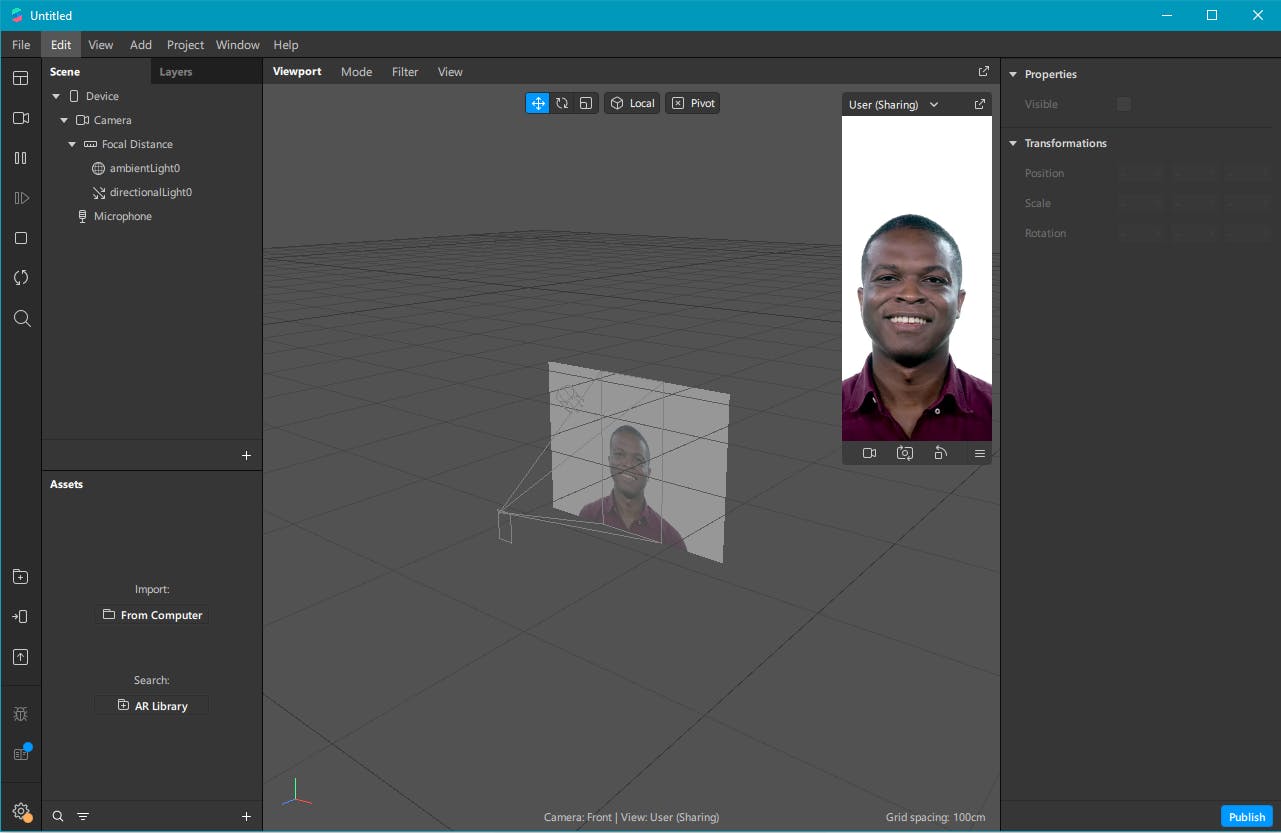Click the simulator preview face image
1281x833 pixels.
[917, 279]
